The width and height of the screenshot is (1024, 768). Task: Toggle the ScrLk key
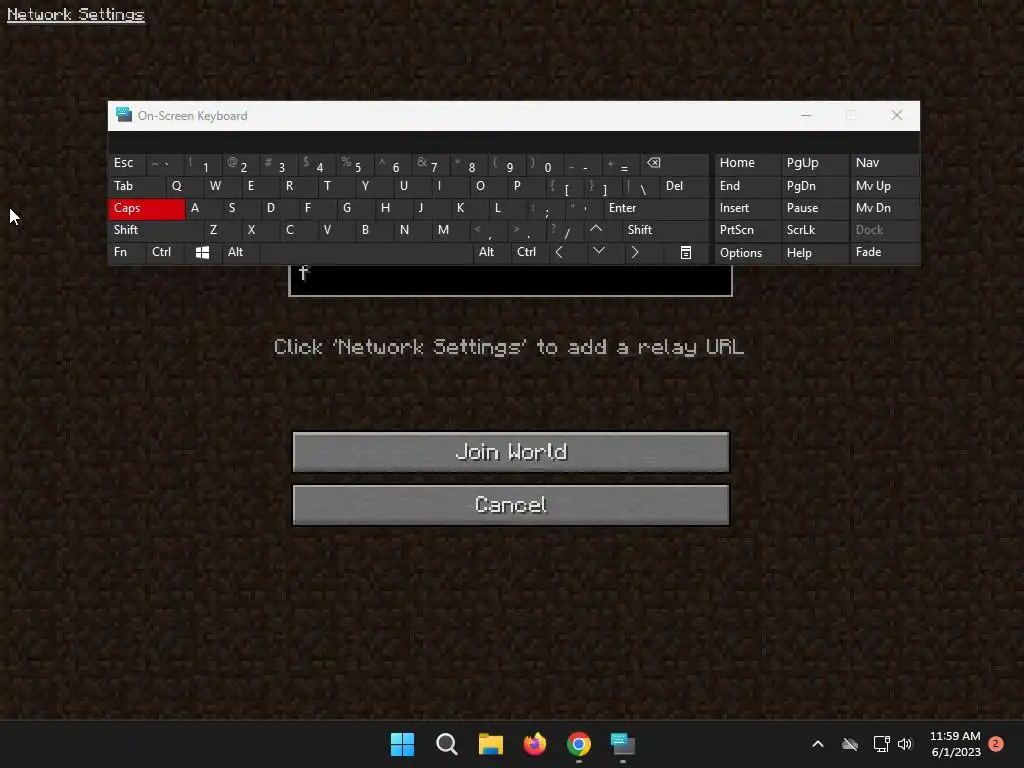tap(814, 230)
